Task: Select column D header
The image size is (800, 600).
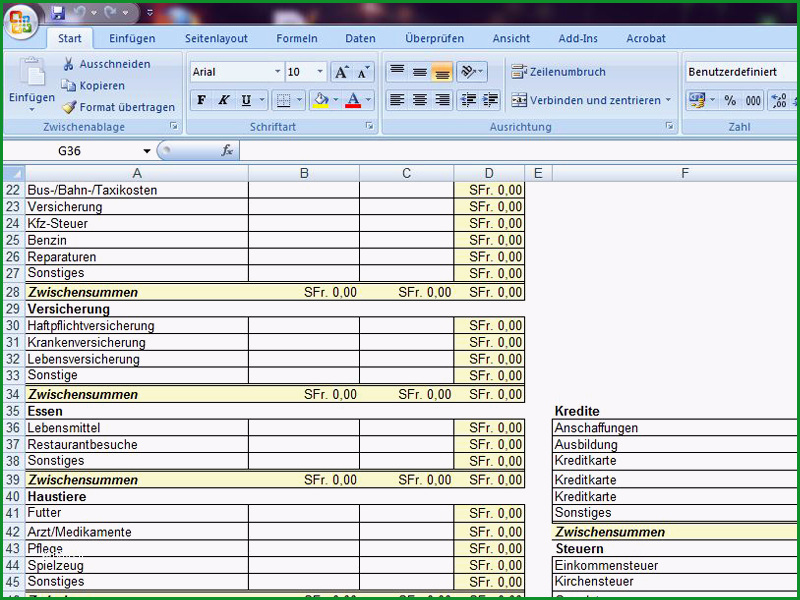Action: pos(489,173)
